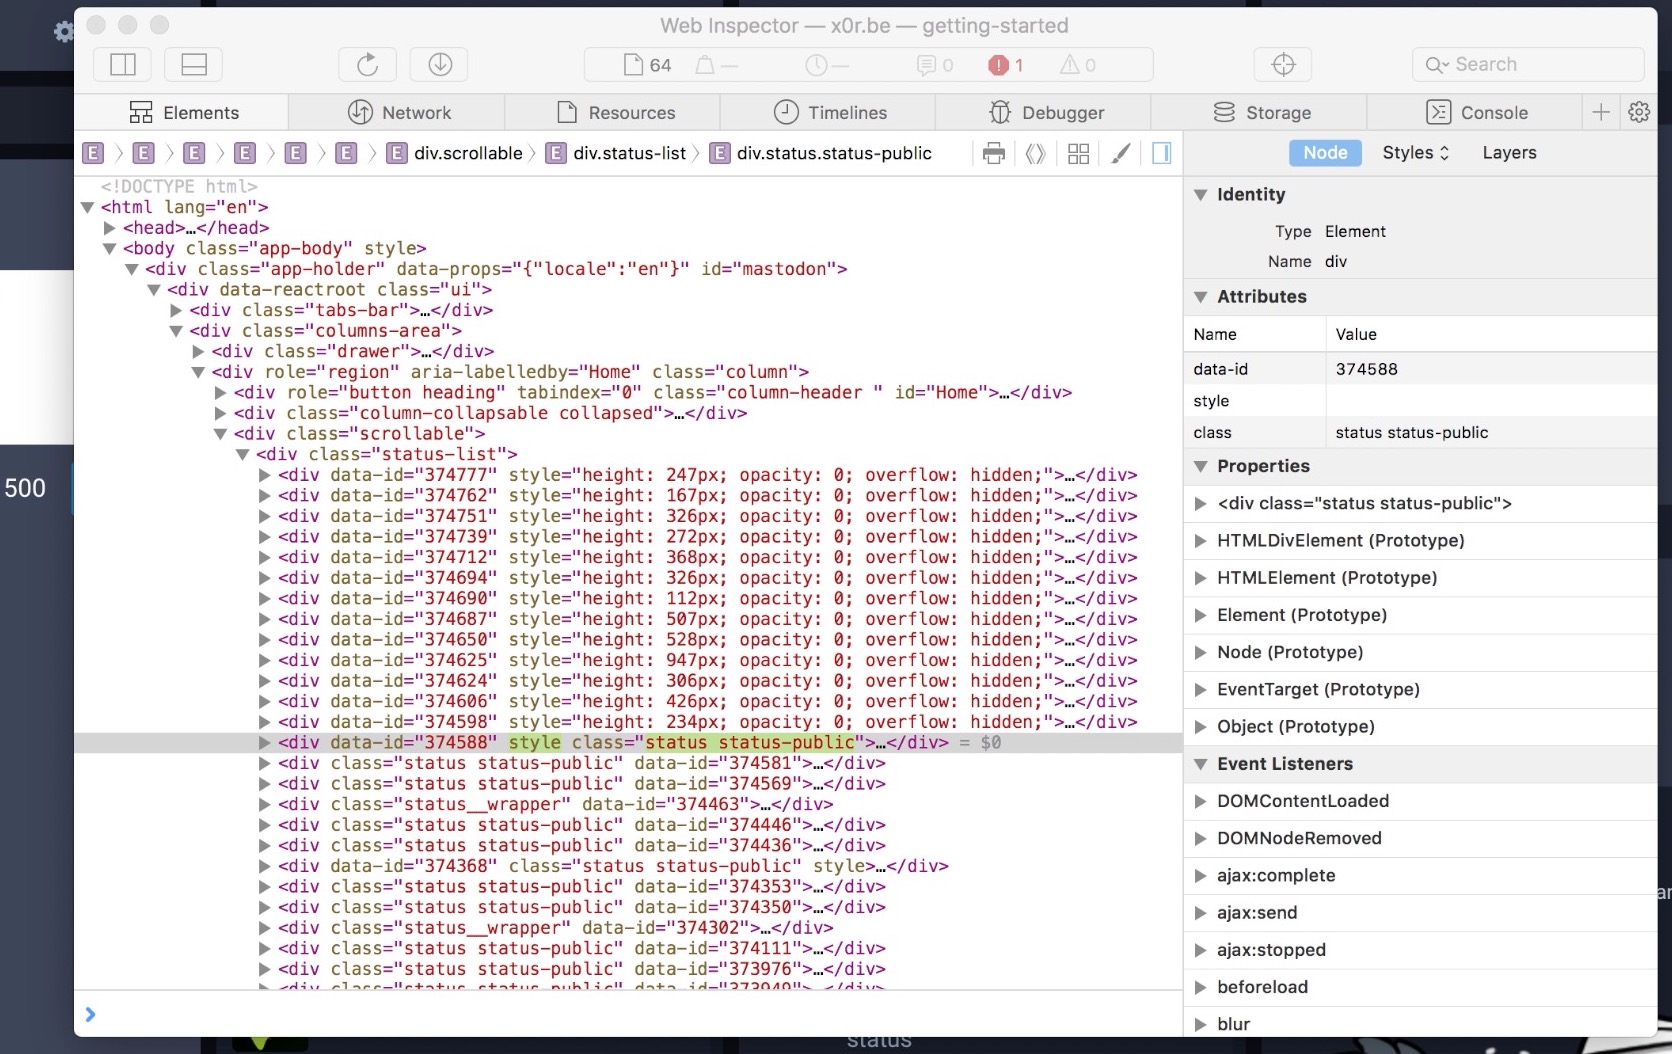Expand the selected div data-id 374588 node
This screenshot has width=1672, height=1054.
click(x=264, y=743)
